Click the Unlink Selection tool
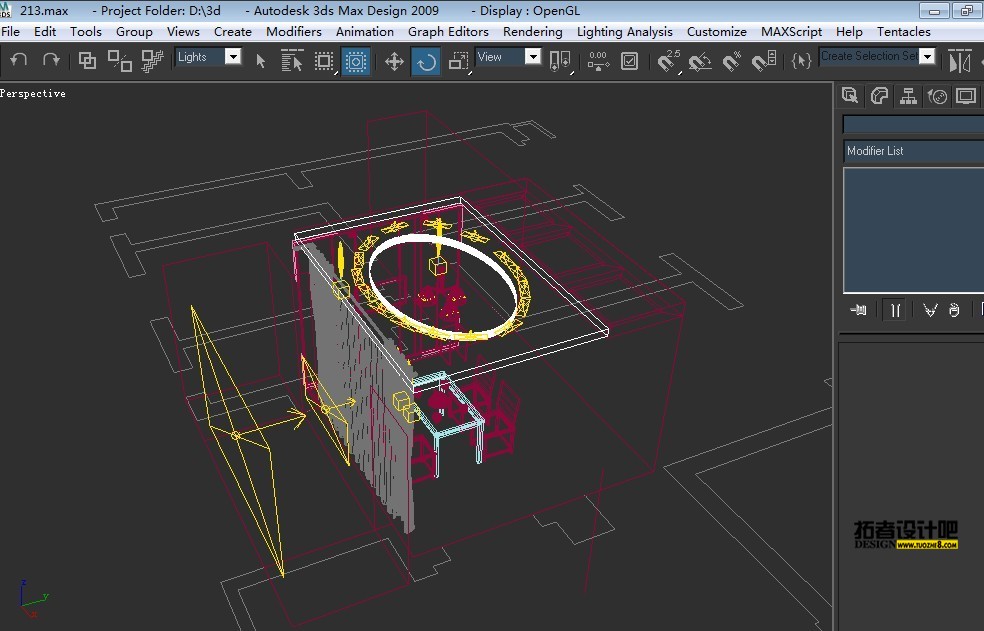The width and height of the screenshot is (984, 631). tap(119, 60)
